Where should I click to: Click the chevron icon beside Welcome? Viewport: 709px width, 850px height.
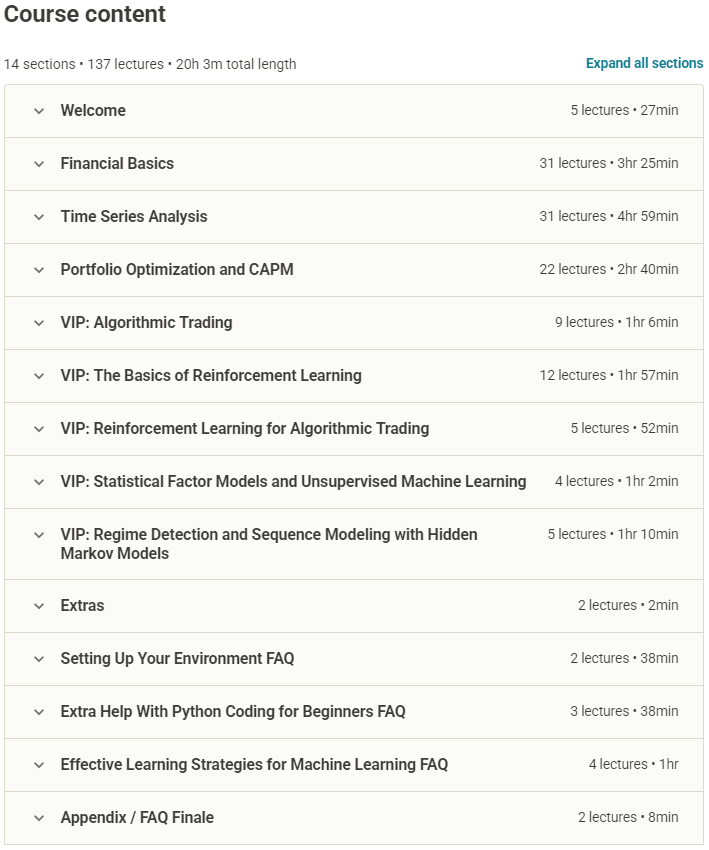(x=39, y=111)
